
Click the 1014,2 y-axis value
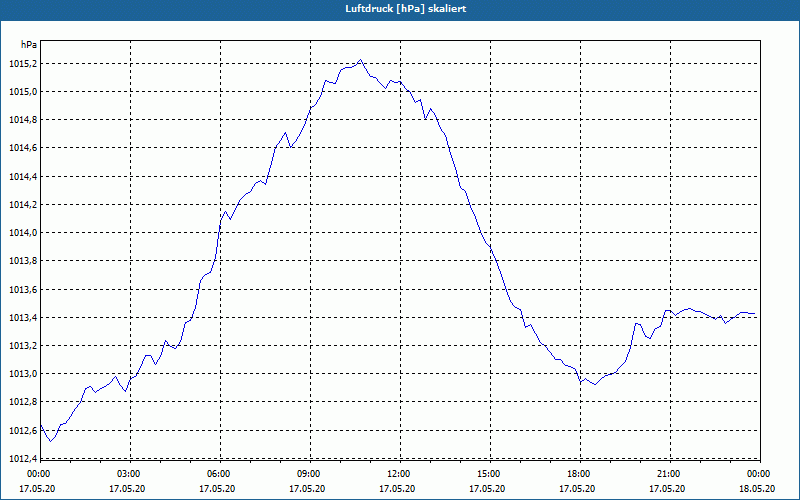click(x=22, y=205)
